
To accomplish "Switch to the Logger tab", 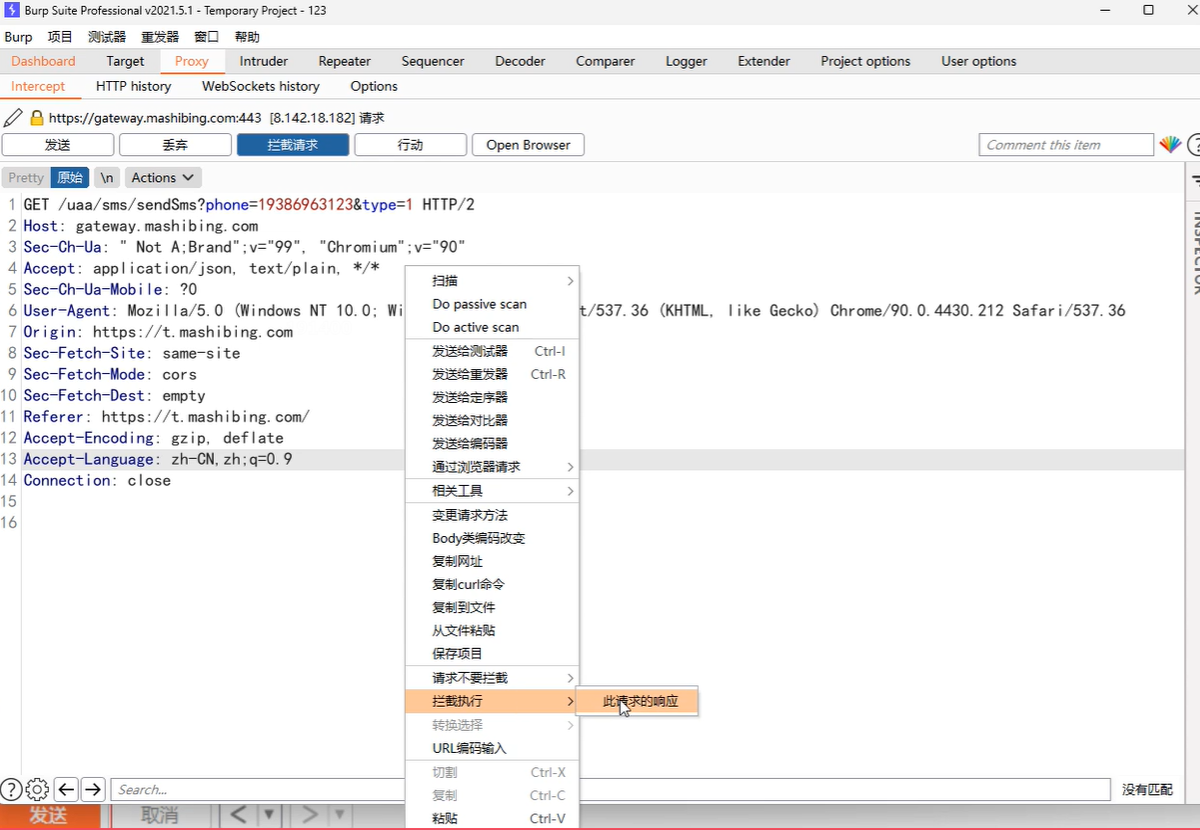I will pos(686,61).
